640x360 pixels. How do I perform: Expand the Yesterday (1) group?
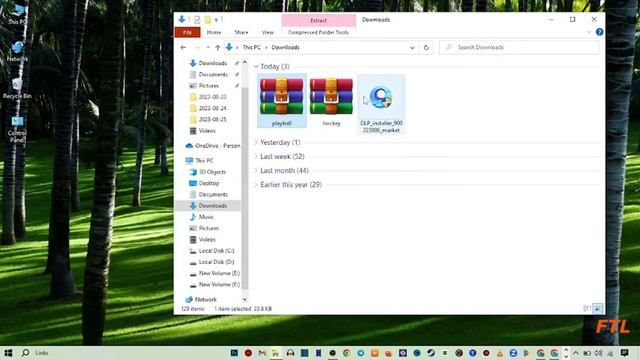point(256,142)
